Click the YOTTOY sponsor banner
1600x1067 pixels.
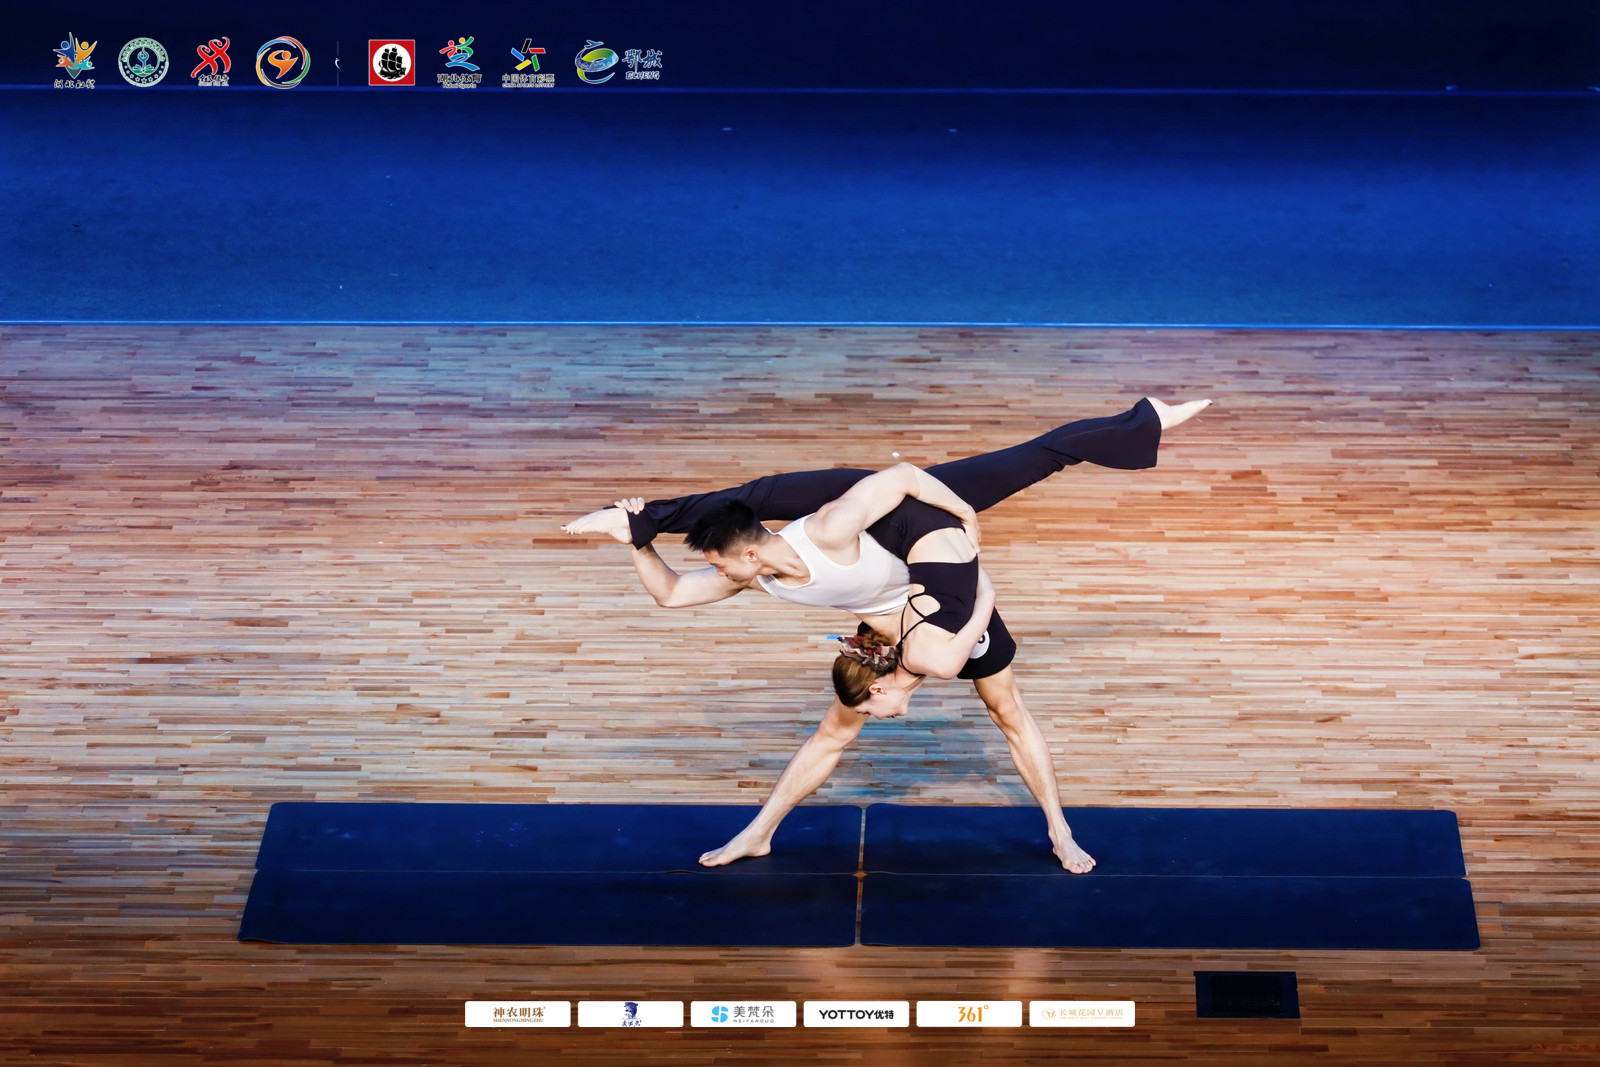pos(856,1014)
